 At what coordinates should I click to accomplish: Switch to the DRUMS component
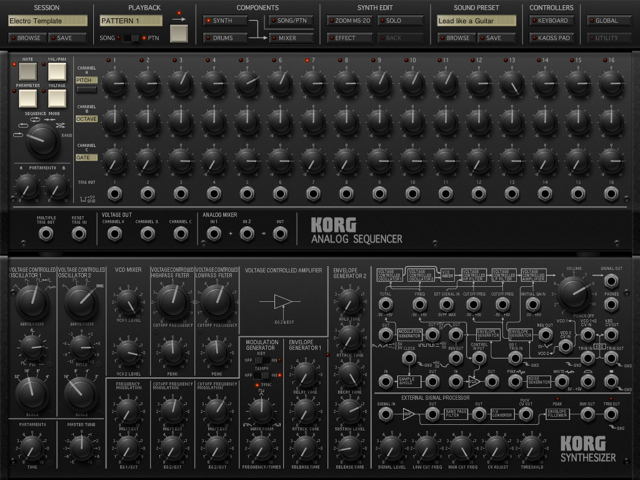coord(225,38)
